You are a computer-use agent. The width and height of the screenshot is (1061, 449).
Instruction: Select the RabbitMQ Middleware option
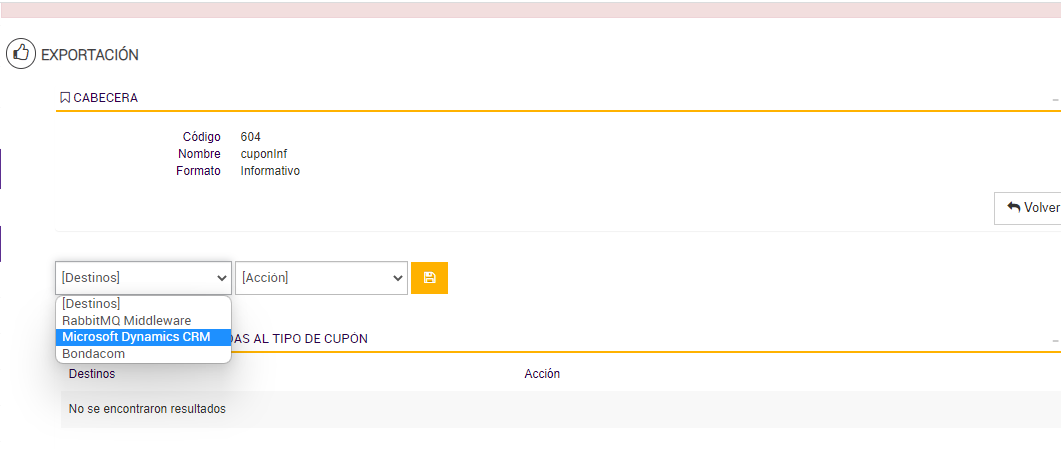pos(126,320)
